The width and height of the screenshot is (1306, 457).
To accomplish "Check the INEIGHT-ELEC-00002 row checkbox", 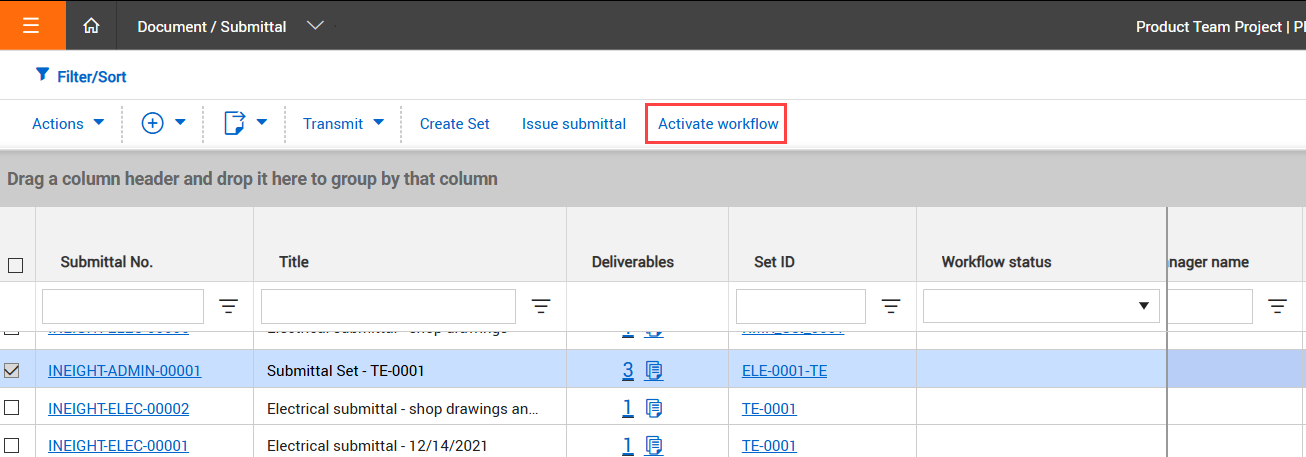I will (x=12, y=408).
